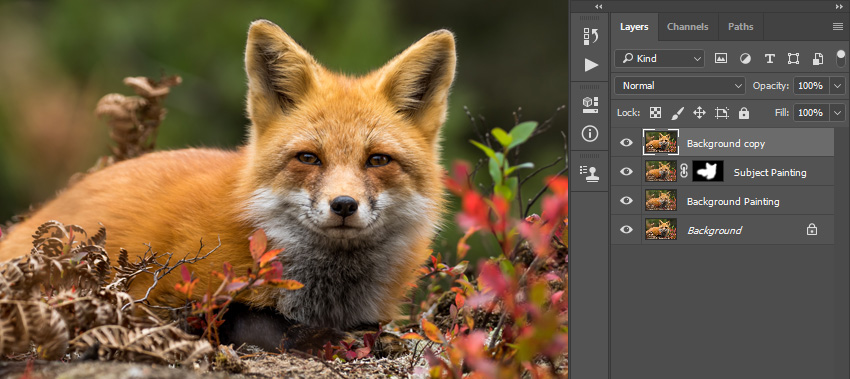This screenshot has width=850, height=379.
Task: Click the Fill label
Action: pos(783,113)
